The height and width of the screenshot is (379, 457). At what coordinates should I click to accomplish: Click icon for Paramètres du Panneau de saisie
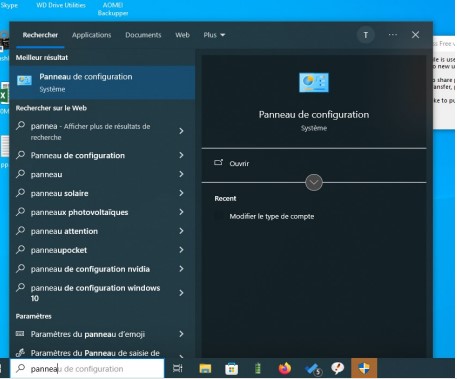pos(20,352)
